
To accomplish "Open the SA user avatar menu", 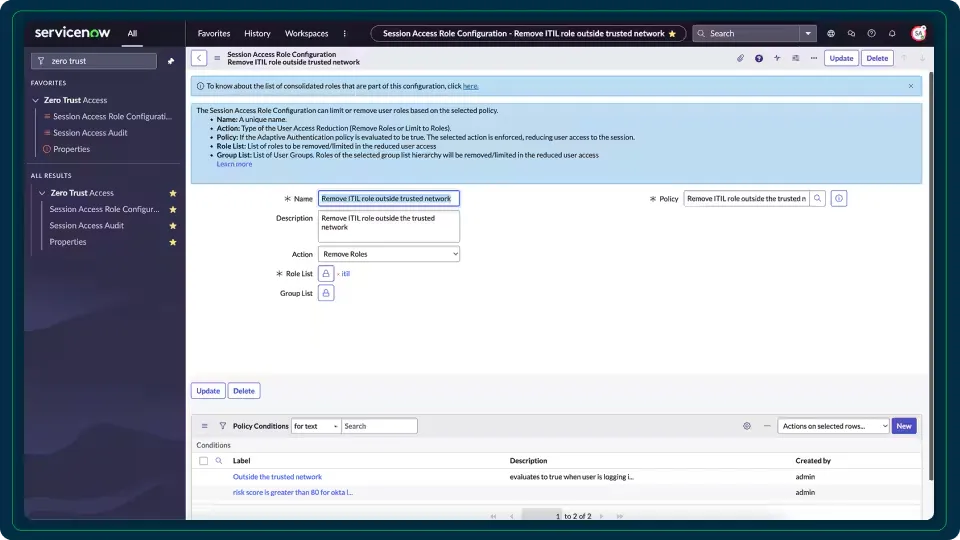I will point(918,34).
